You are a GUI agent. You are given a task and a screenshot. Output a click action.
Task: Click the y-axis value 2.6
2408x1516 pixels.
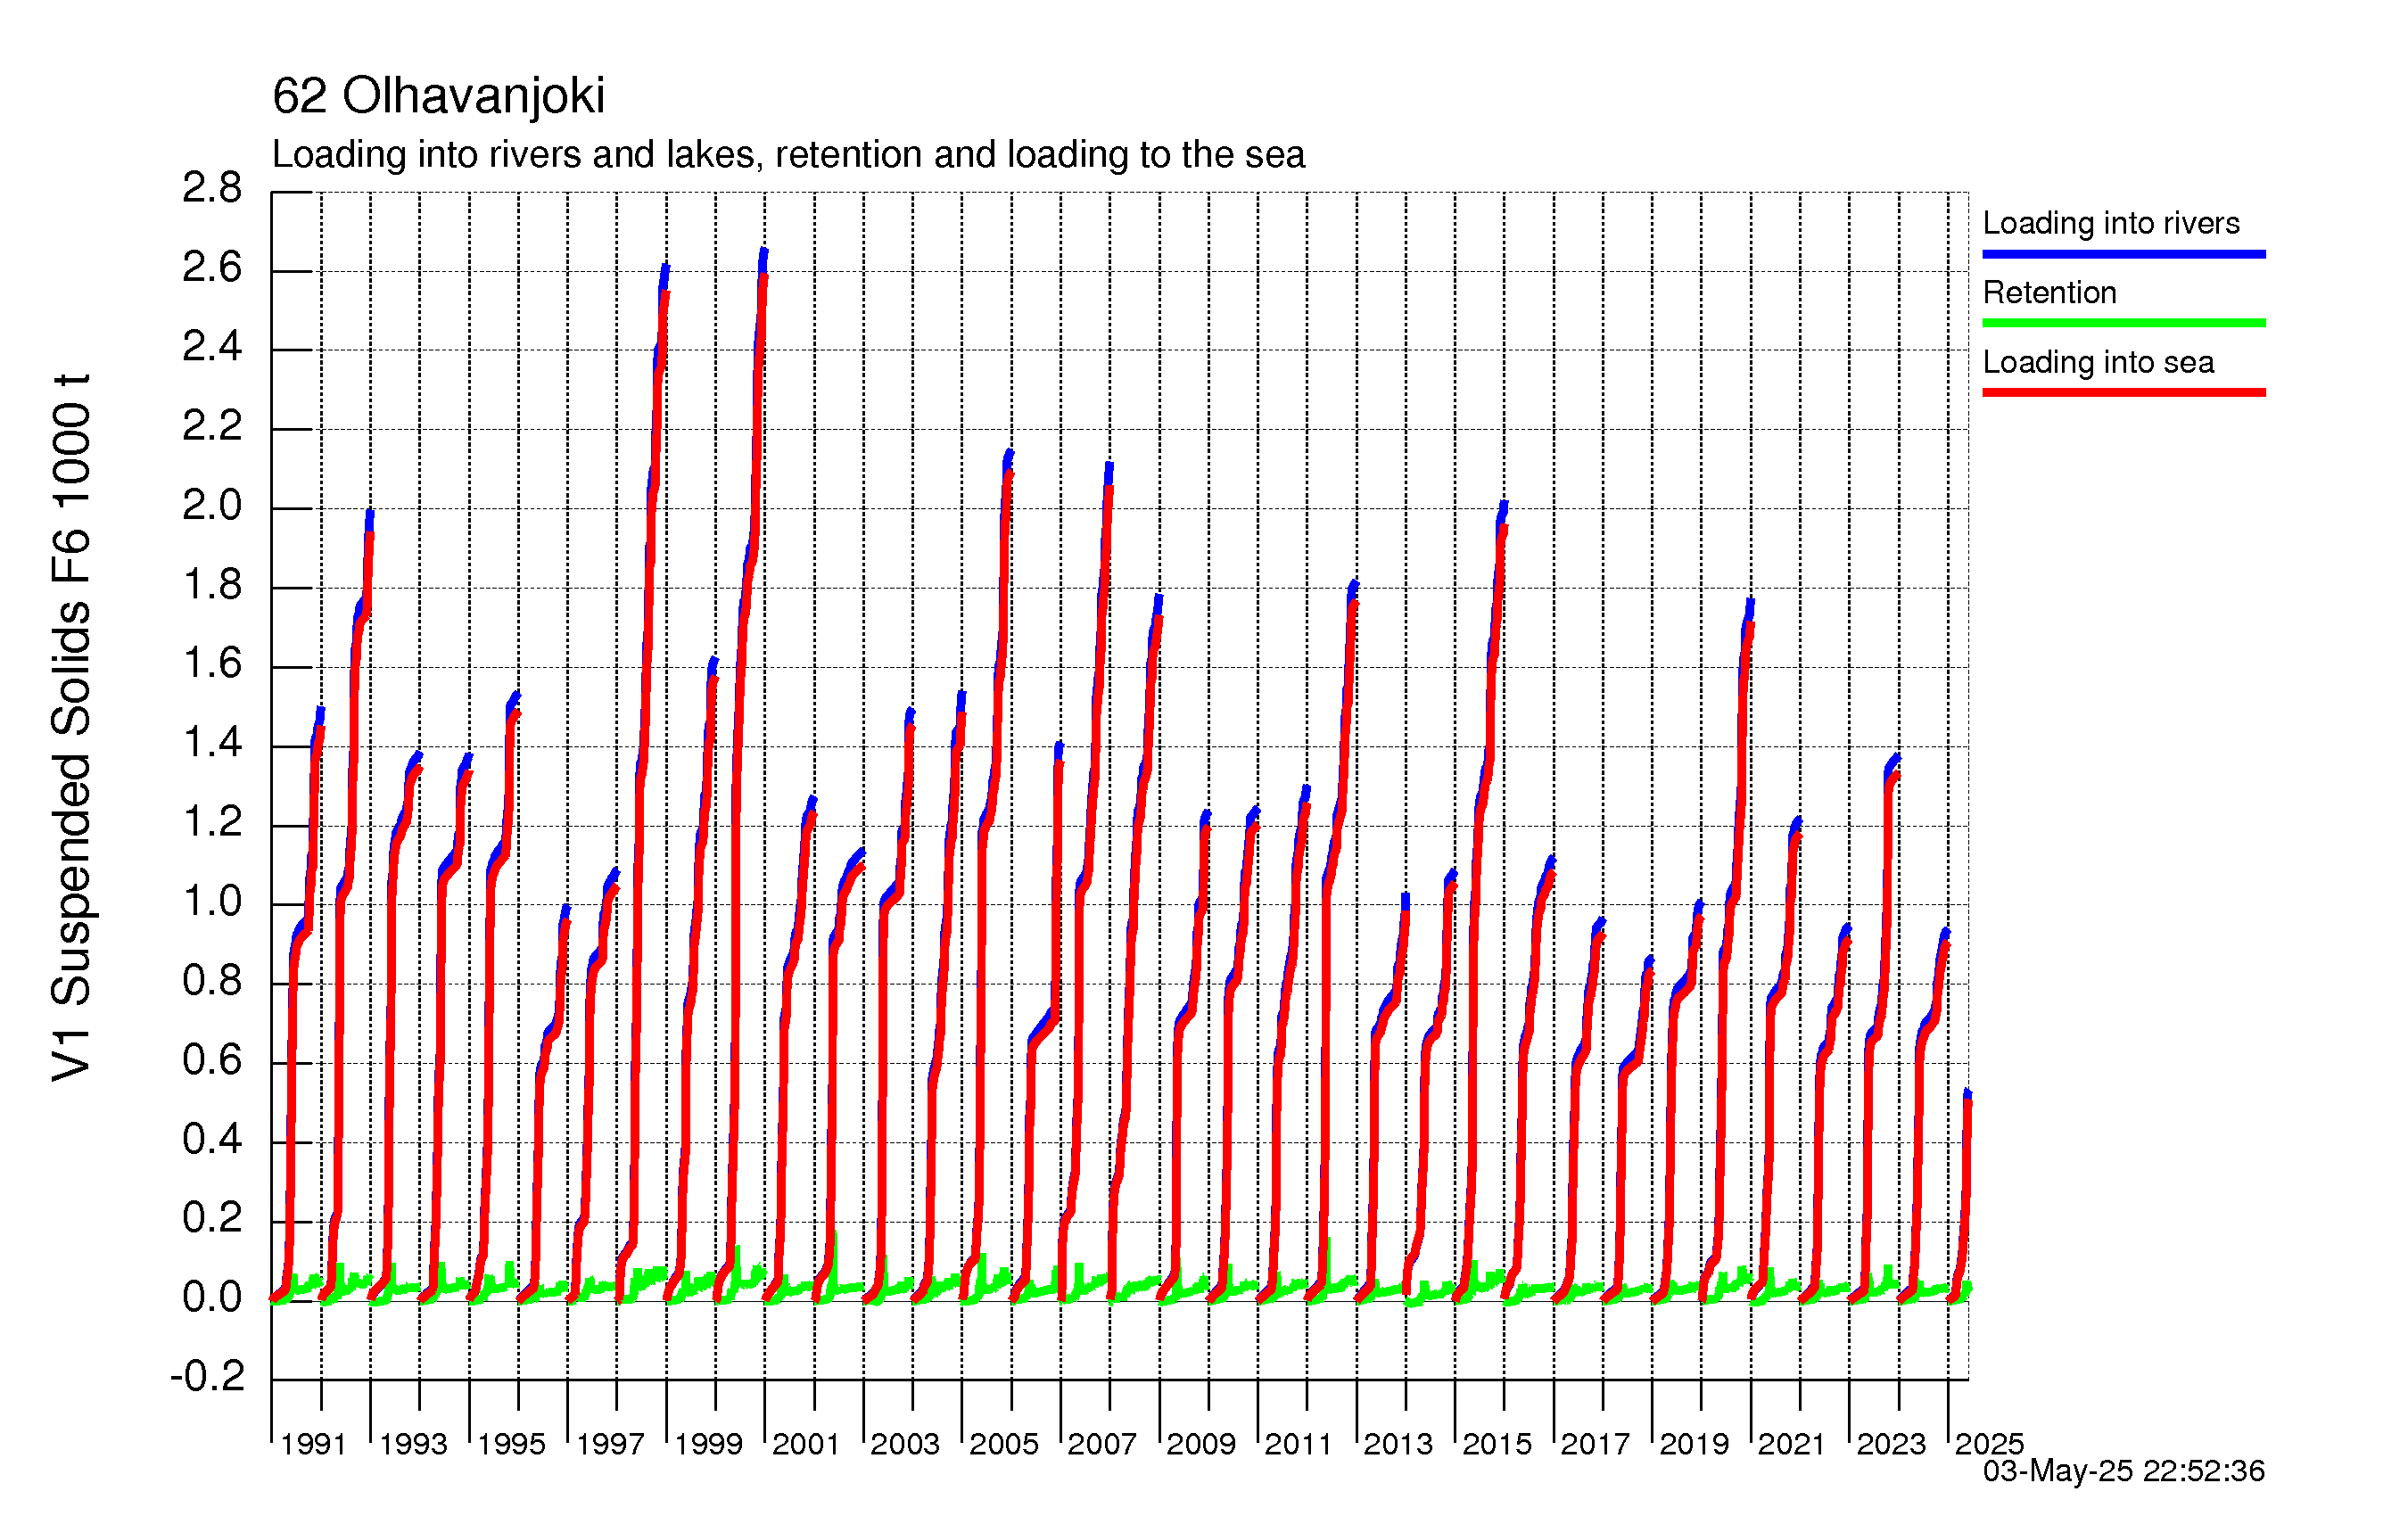pos(212,268)
